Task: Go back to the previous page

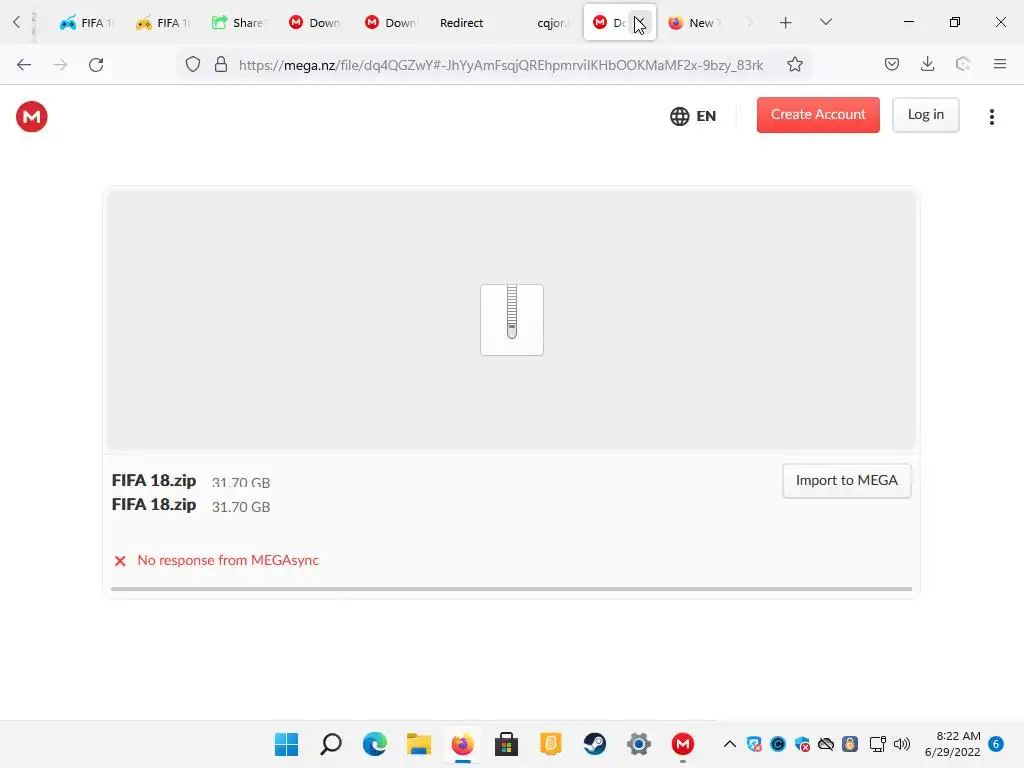Action: pyautogui.click(x=24, y=65)
